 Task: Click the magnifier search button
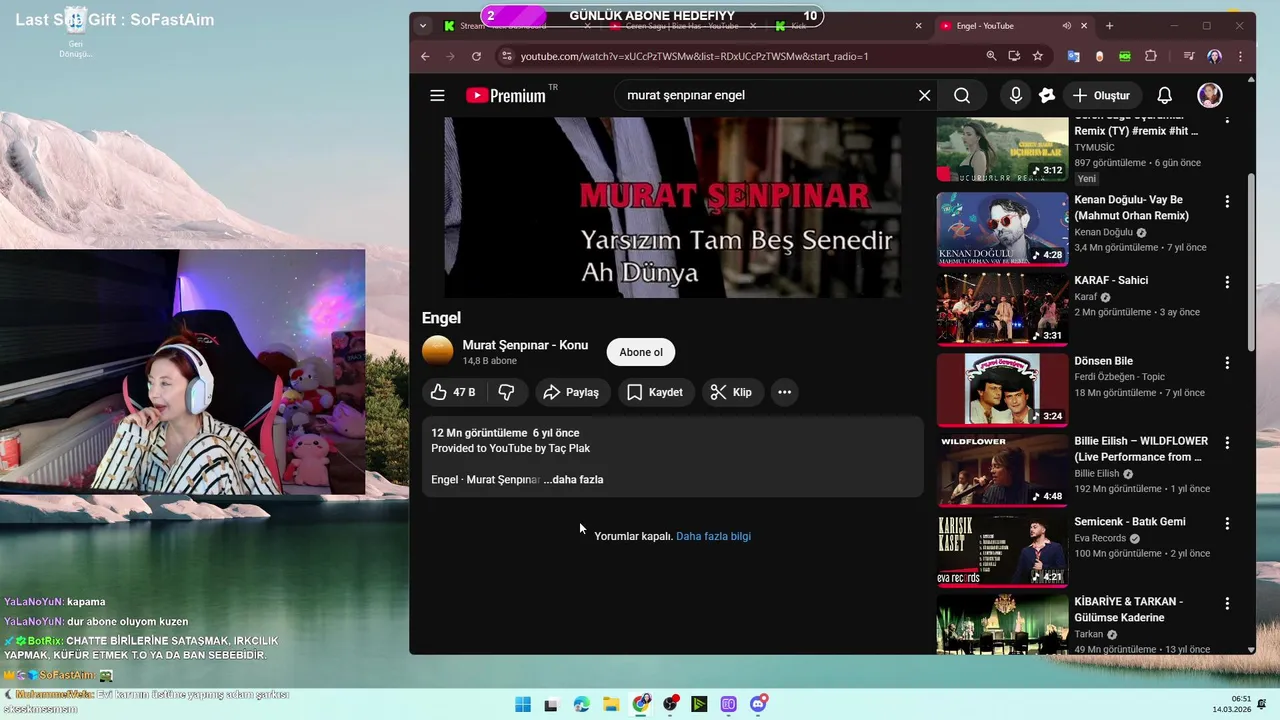point(962,95)
